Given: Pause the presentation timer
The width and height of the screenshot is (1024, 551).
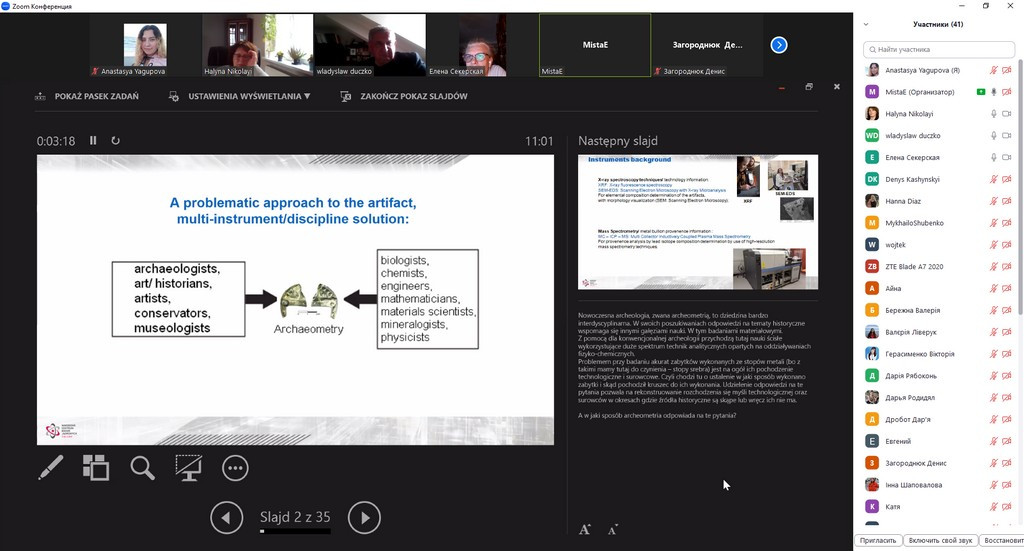Looking at the screenshot, I should click(x=93, y=140).
